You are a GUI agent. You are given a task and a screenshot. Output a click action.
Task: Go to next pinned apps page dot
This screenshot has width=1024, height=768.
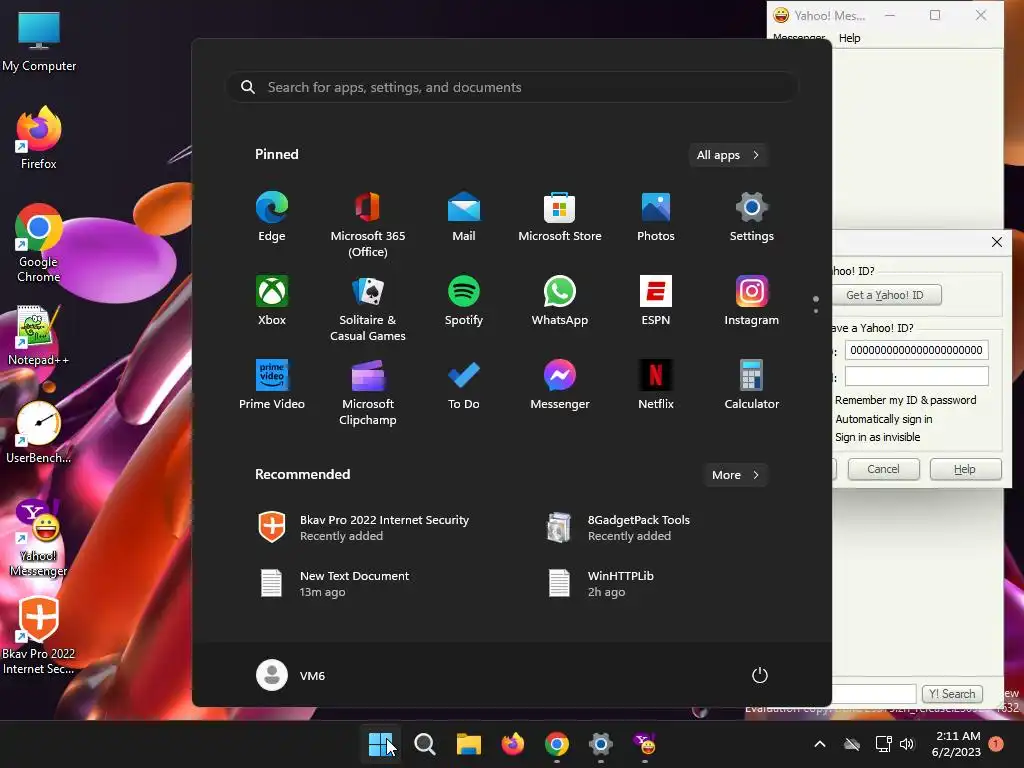(x=816, y=311)
